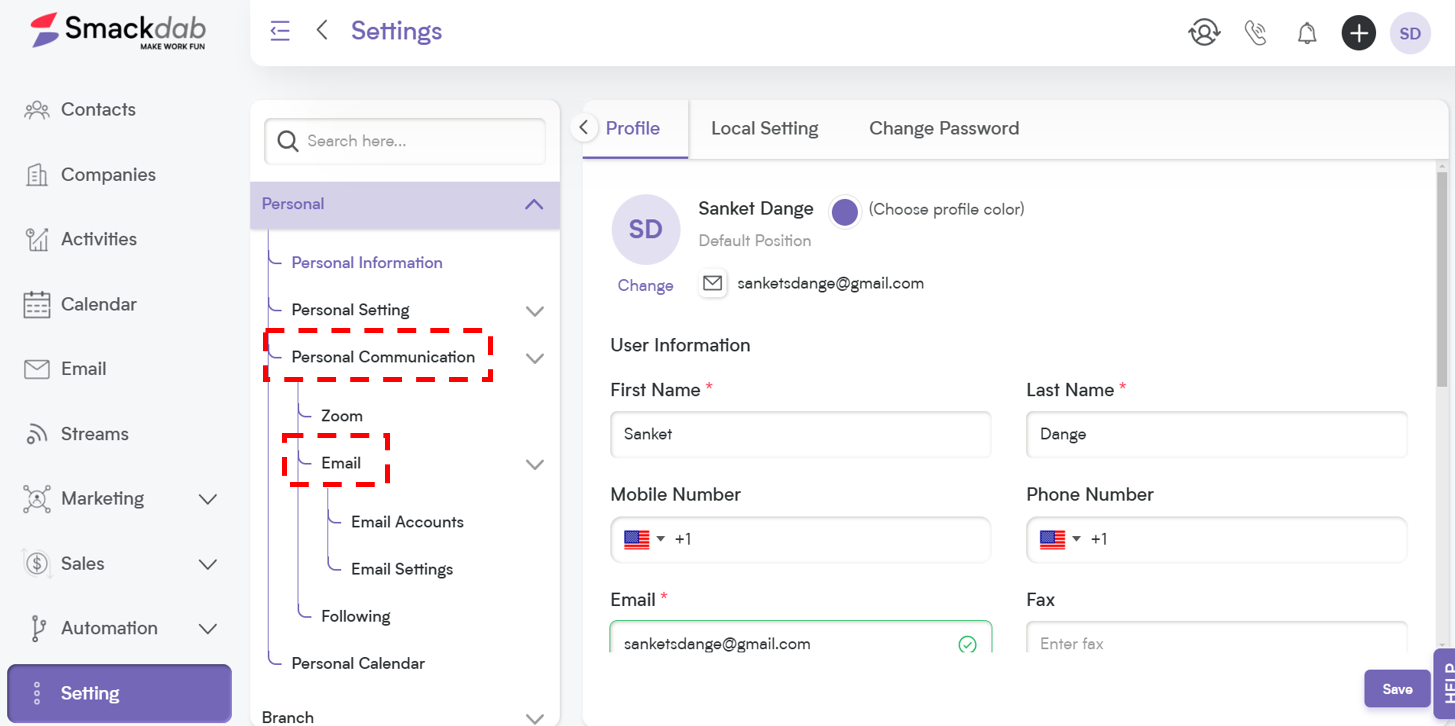The width and height of the screenshot is (1455, 726).
Task: Click the Search here field
Action: coord(405,141)
